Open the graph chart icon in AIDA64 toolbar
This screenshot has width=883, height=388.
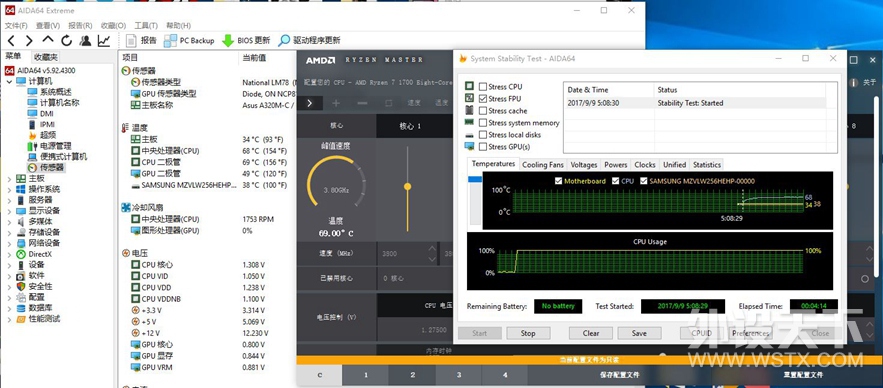pyautogui.click(x=104, y=41)
